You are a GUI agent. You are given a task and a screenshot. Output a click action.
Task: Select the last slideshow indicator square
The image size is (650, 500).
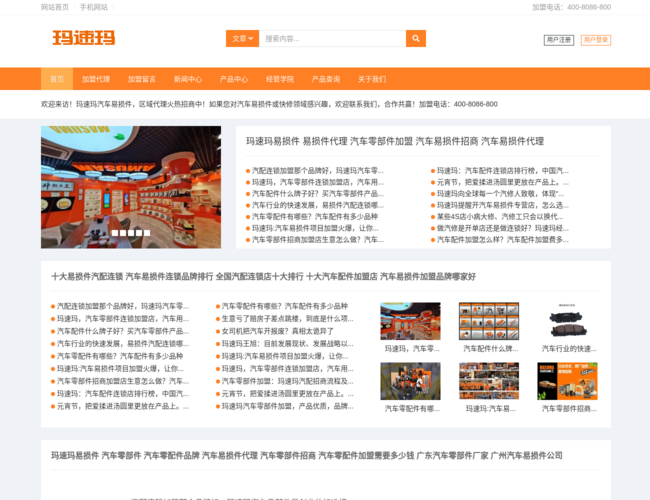[147, 233]
